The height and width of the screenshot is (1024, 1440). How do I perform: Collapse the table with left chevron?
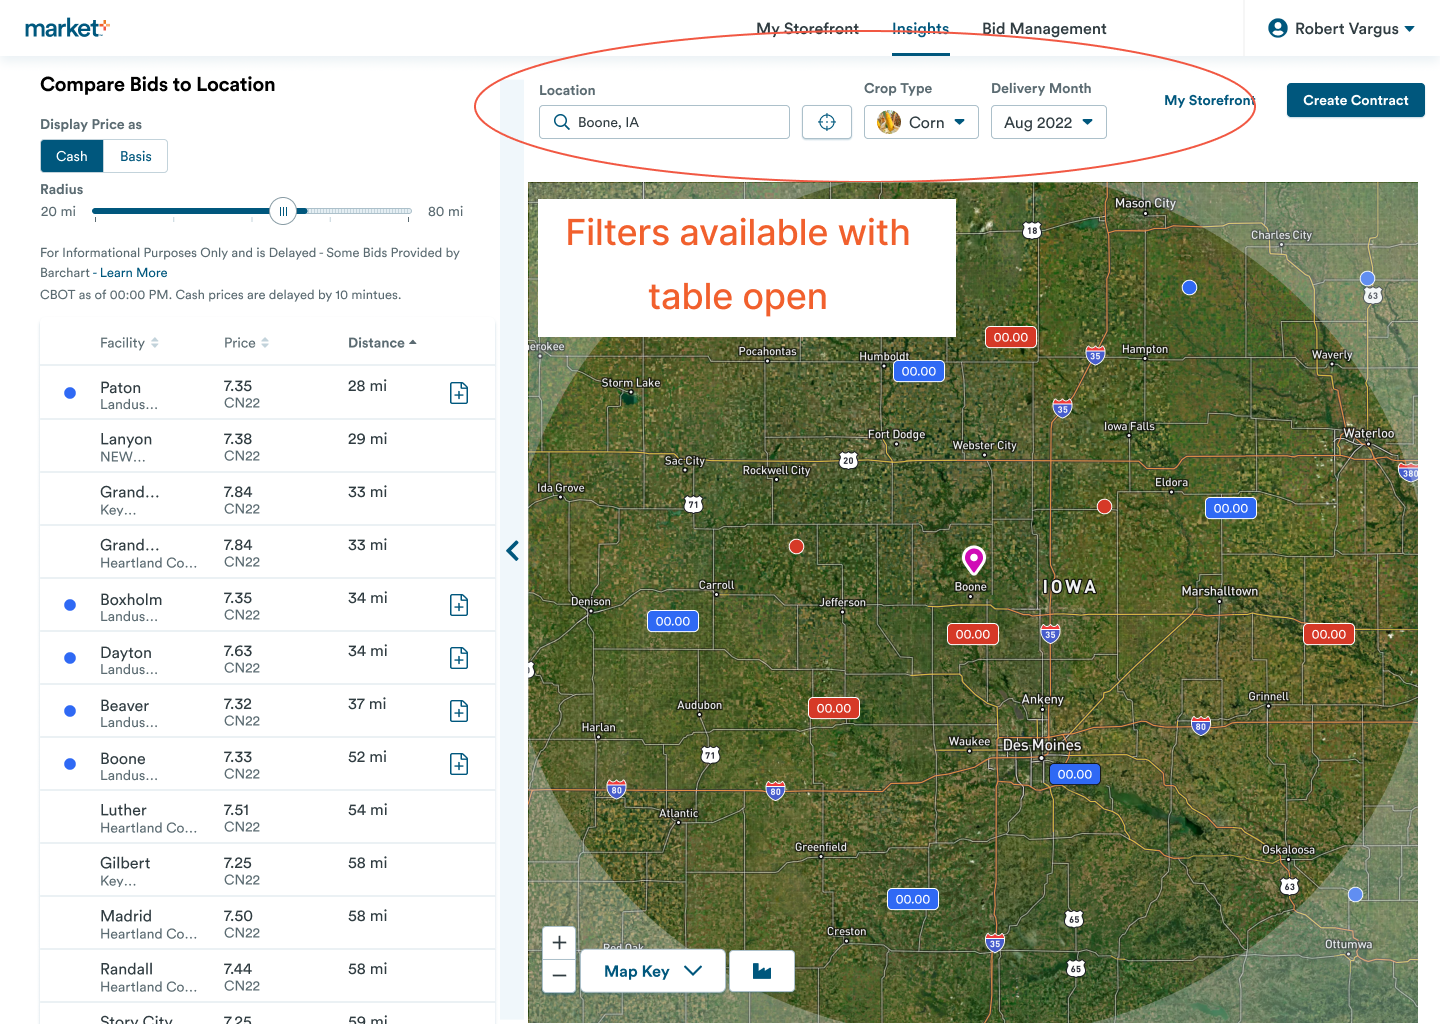pyautogui.click(x=512, y=550)
